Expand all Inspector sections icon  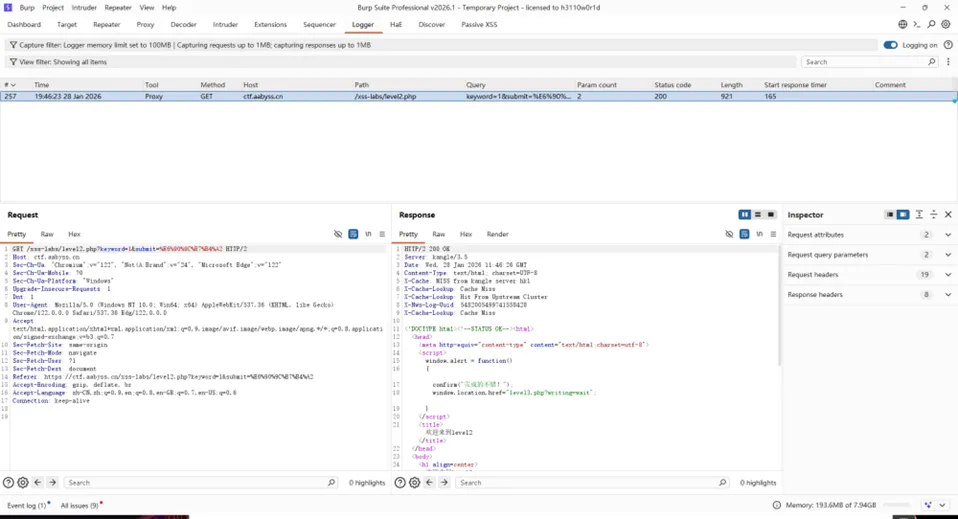tap(919, 215)
